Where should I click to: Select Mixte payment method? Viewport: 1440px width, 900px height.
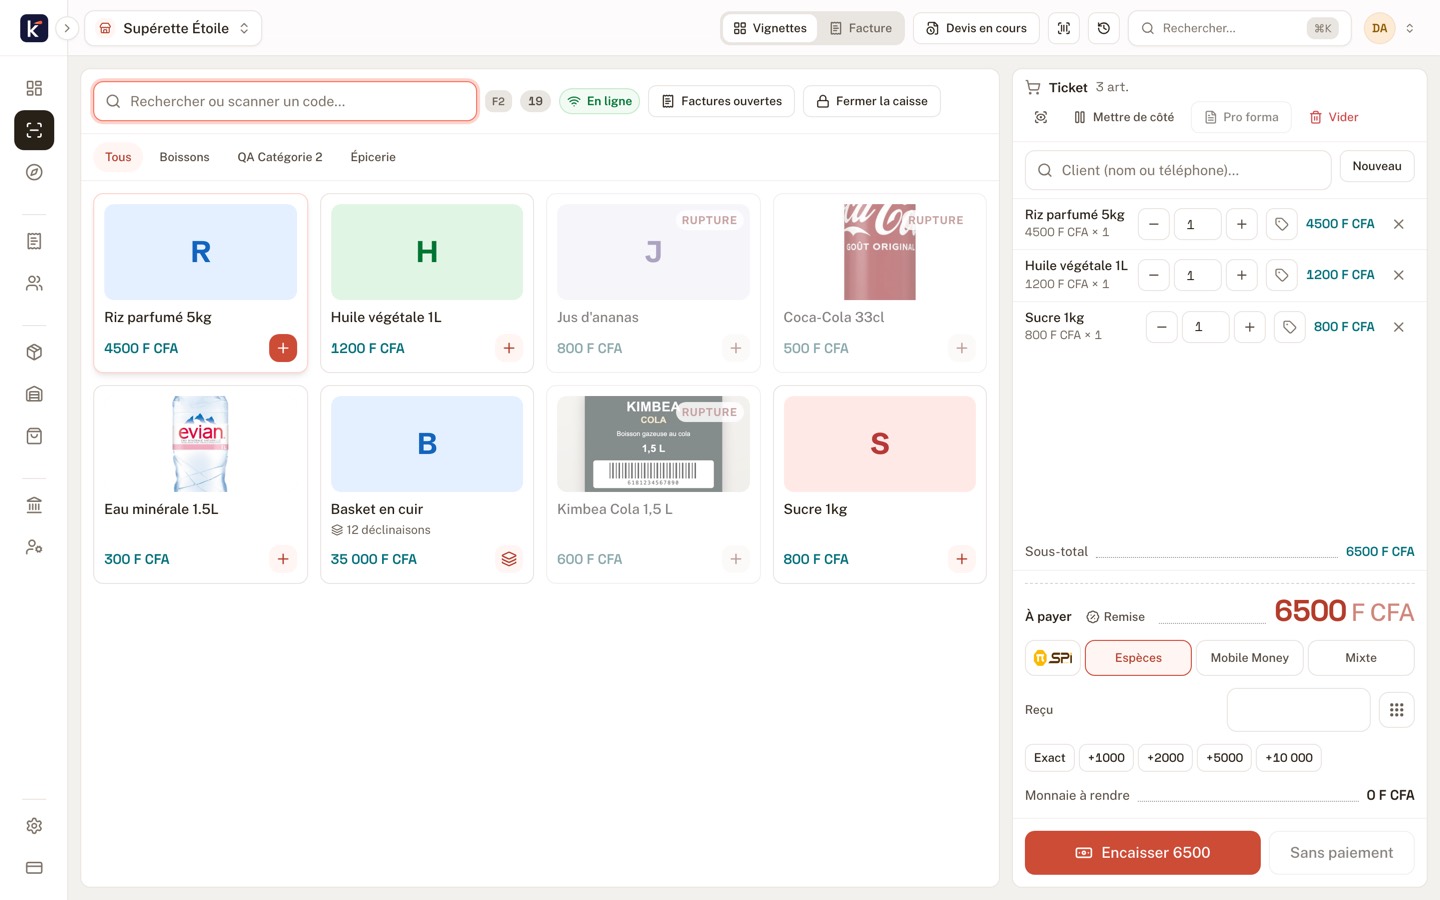tap(1361, 658)
